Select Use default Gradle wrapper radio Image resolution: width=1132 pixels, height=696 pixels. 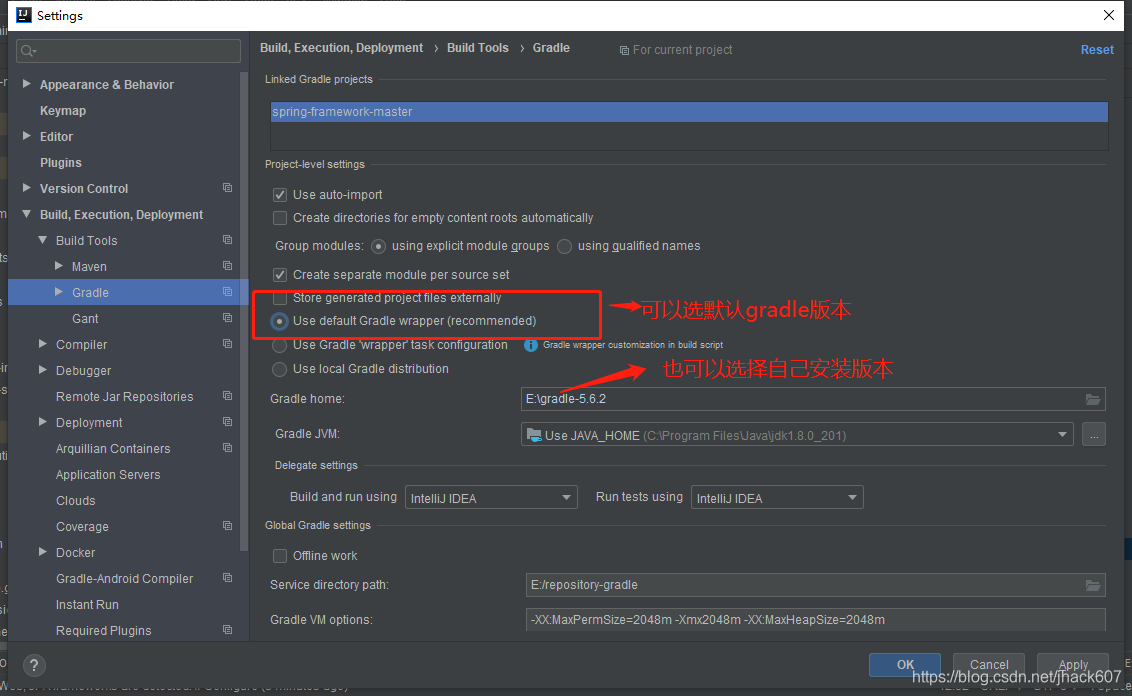coord(279,321)
